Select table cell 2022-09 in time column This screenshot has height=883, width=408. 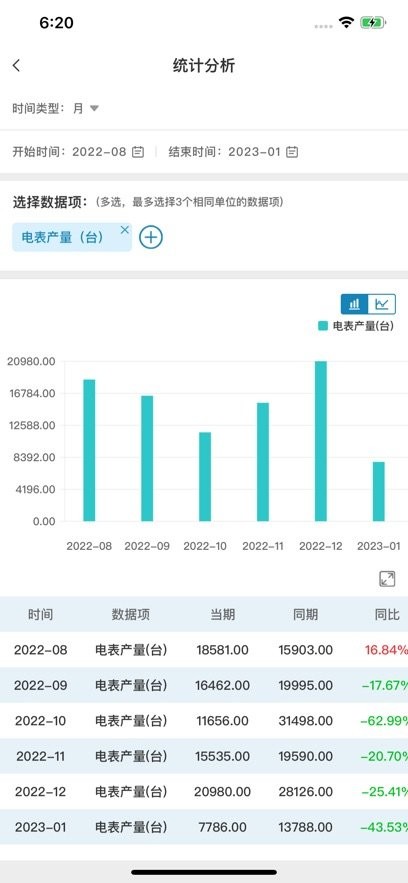pos(41,685)
